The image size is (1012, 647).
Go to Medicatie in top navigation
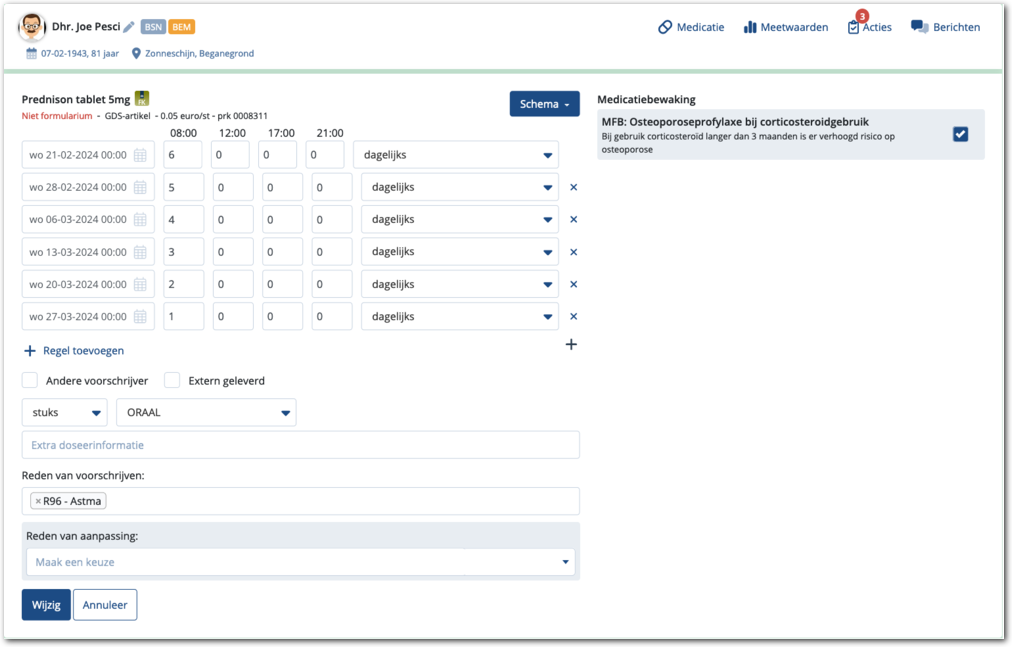click(691, 27)
